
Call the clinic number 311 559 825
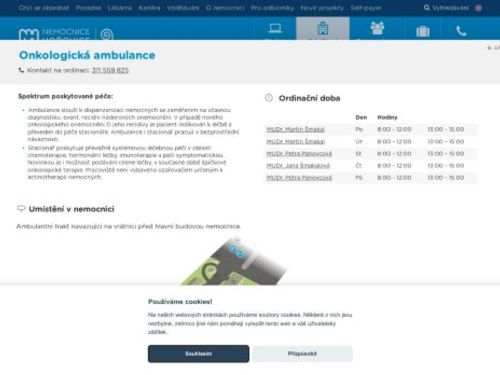click(x=110, y=70)
